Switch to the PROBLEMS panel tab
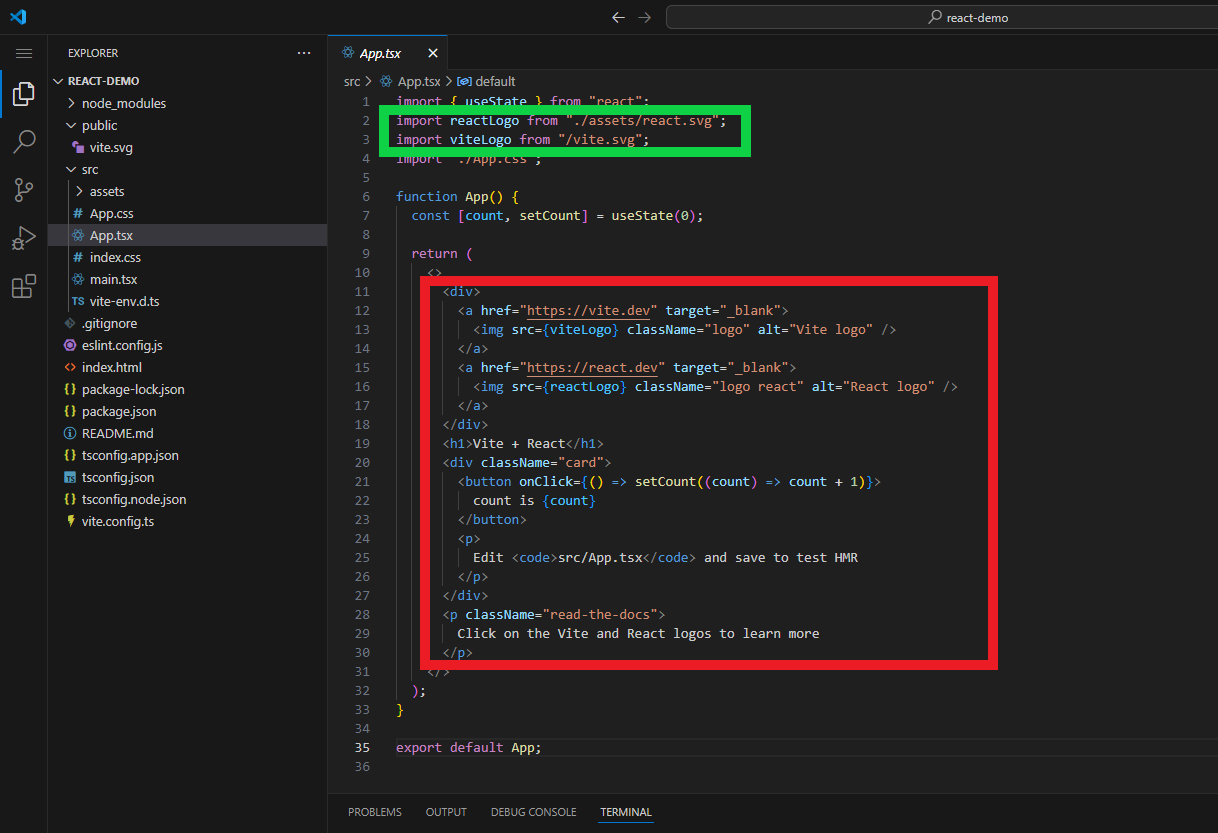 [x=375, y=812]
